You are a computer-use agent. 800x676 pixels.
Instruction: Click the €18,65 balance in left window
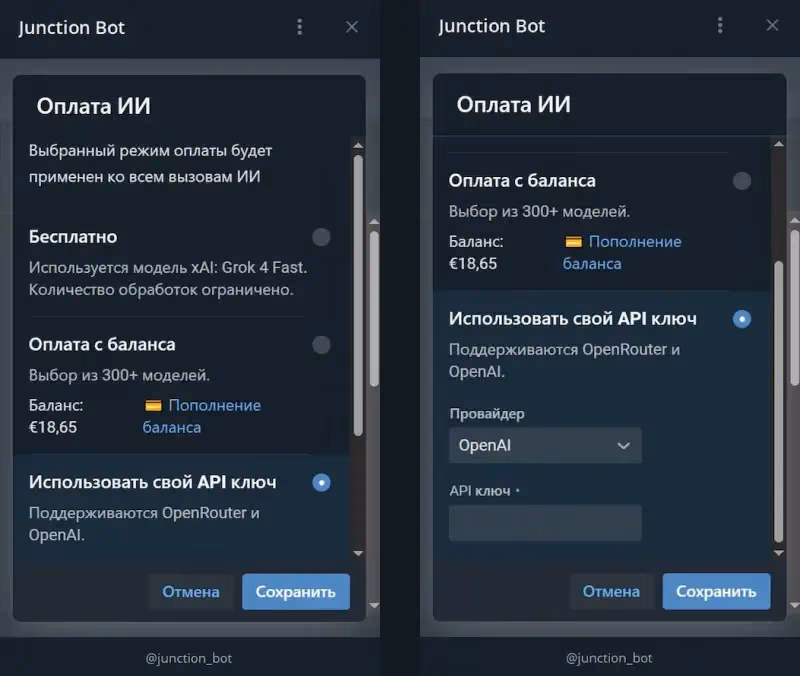coord(53,428)
